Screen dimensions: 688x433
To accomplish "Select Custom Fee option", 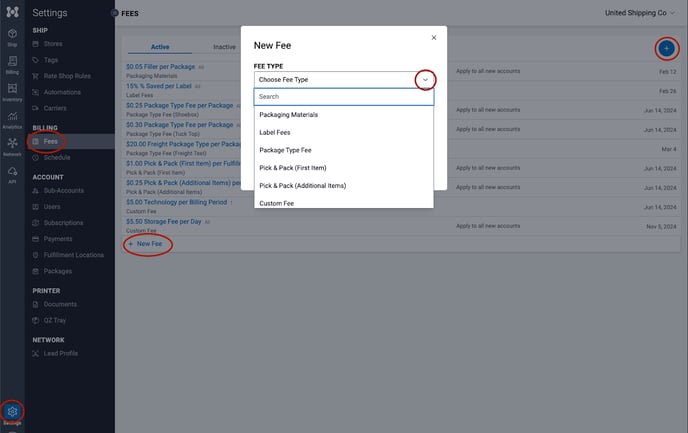I will (x=276, y=203).
